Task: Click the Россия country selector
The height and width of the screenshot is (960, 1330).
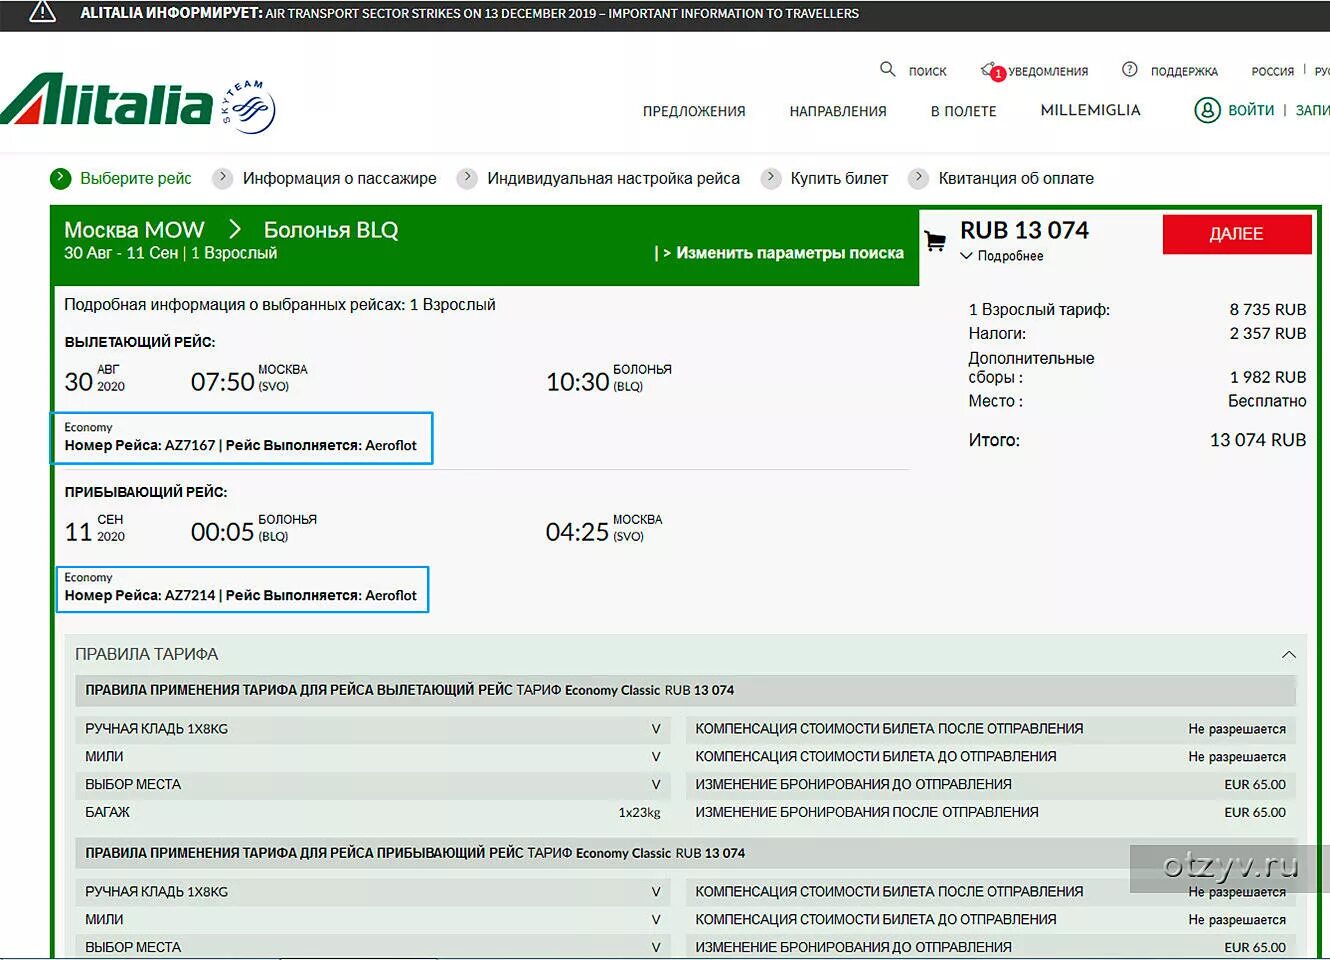Action: pos(1273,71)
